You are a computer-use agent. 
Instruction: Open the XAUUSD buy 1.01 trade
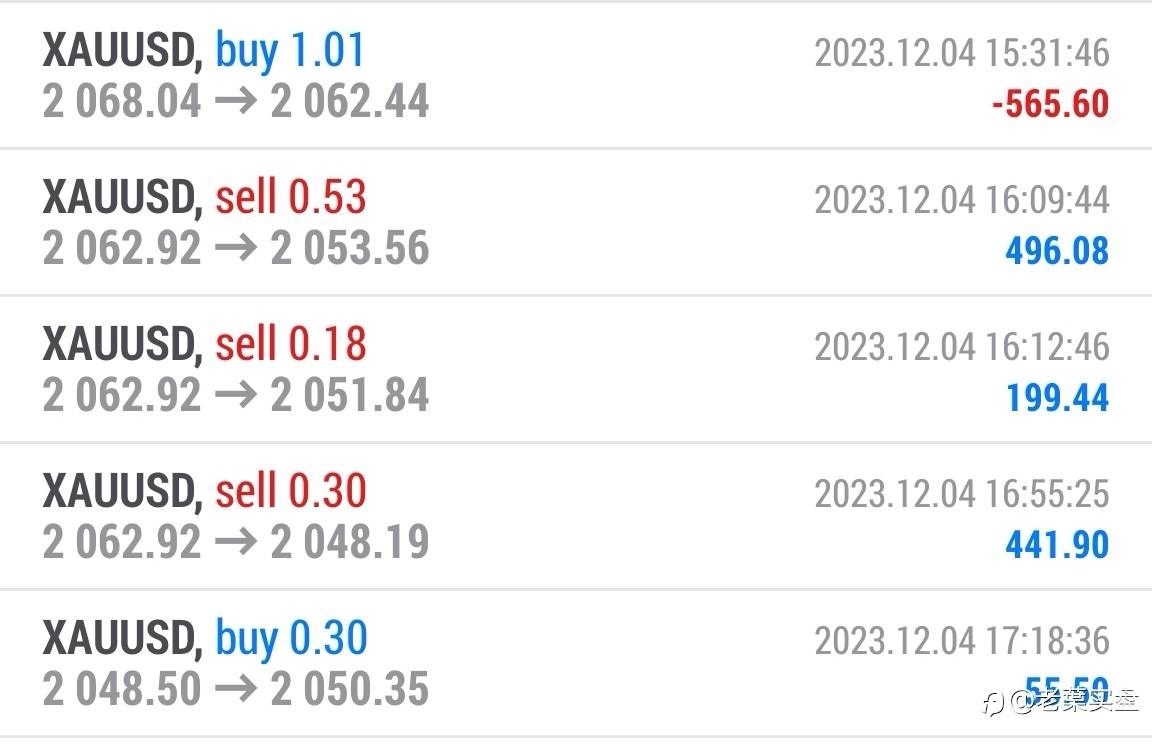[x=204, y=50]
